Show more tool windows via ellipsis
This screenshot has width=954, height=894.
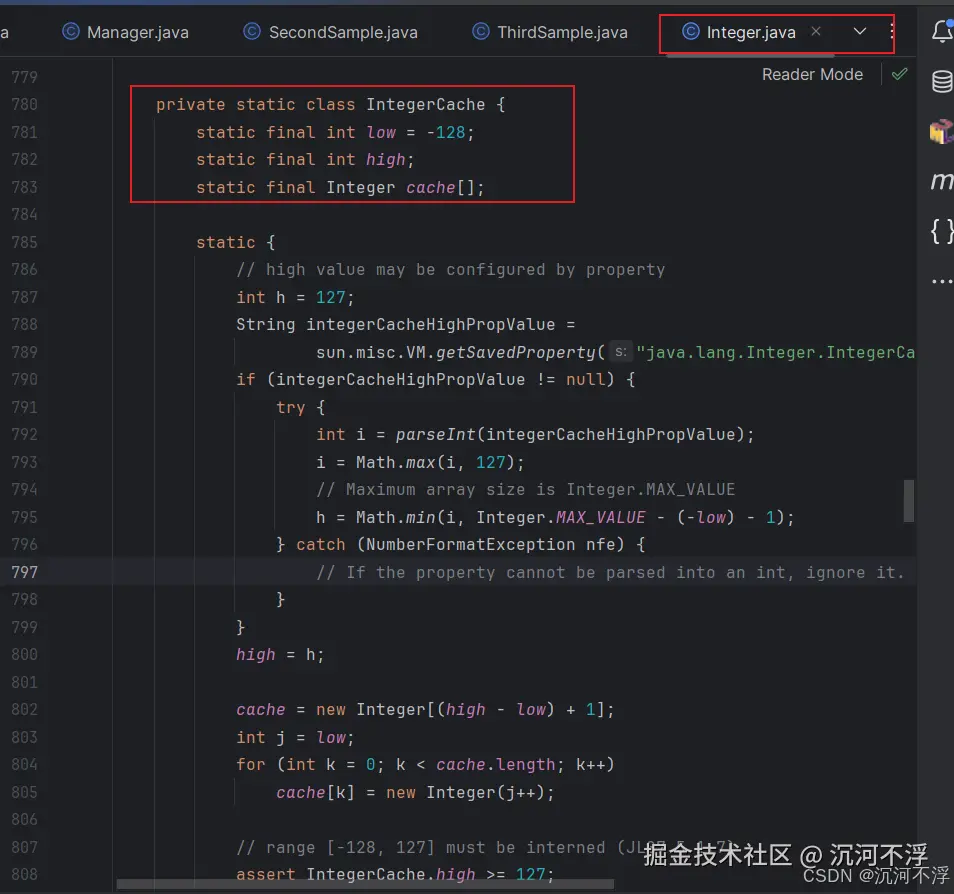[942, 281]
